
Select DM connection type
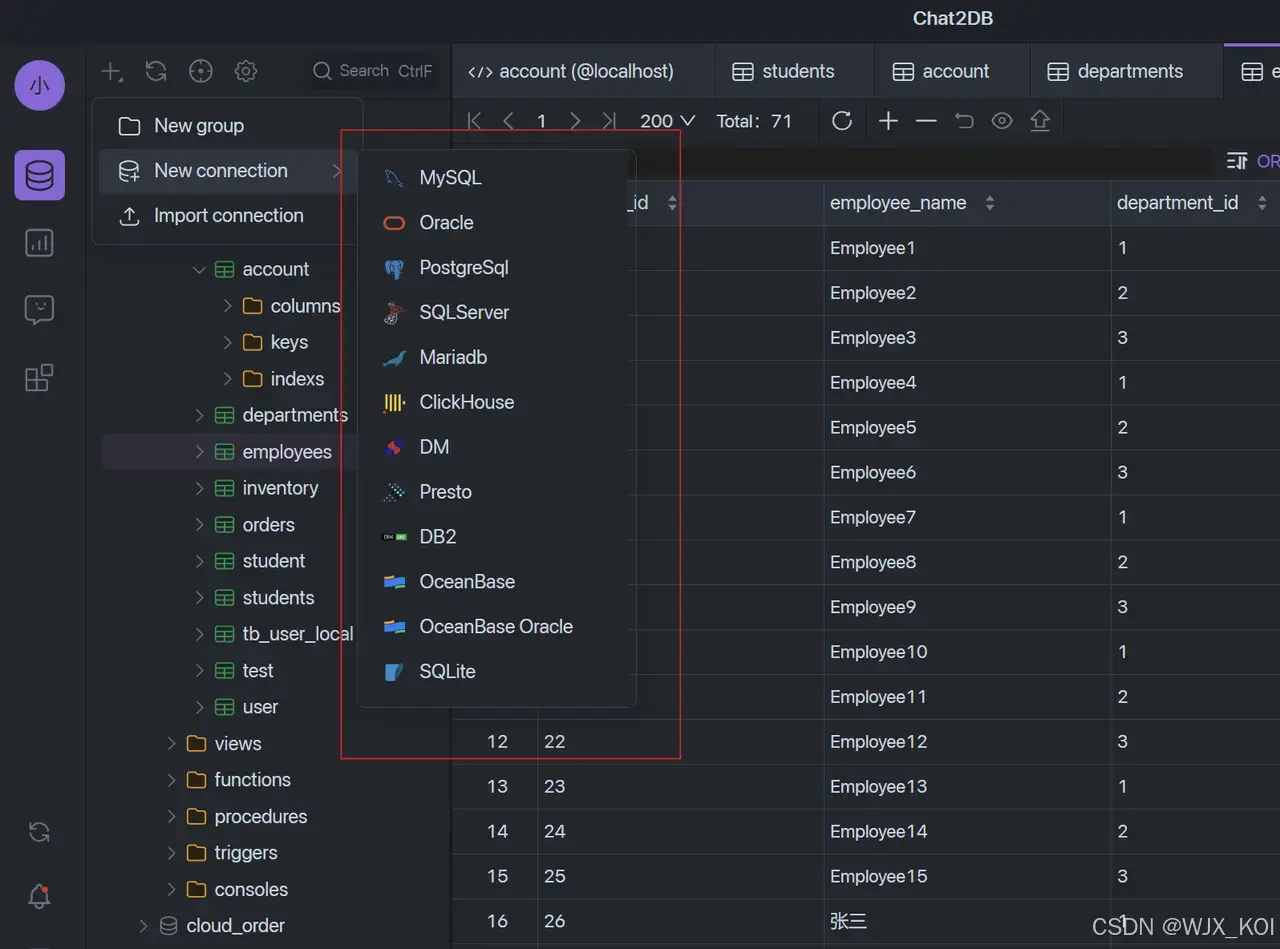pyautogui.click(x=497, y=447)
